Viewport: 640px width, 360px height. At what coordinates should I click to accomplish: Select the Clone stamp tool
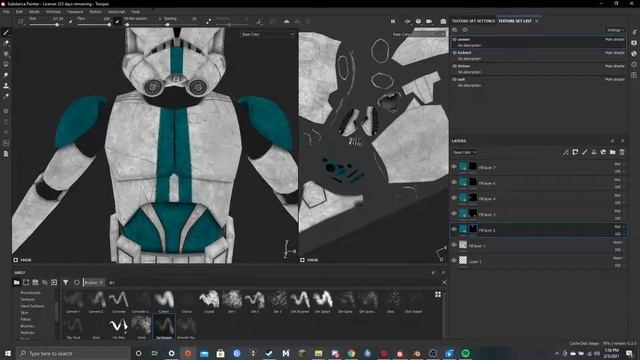pos(6,86)
